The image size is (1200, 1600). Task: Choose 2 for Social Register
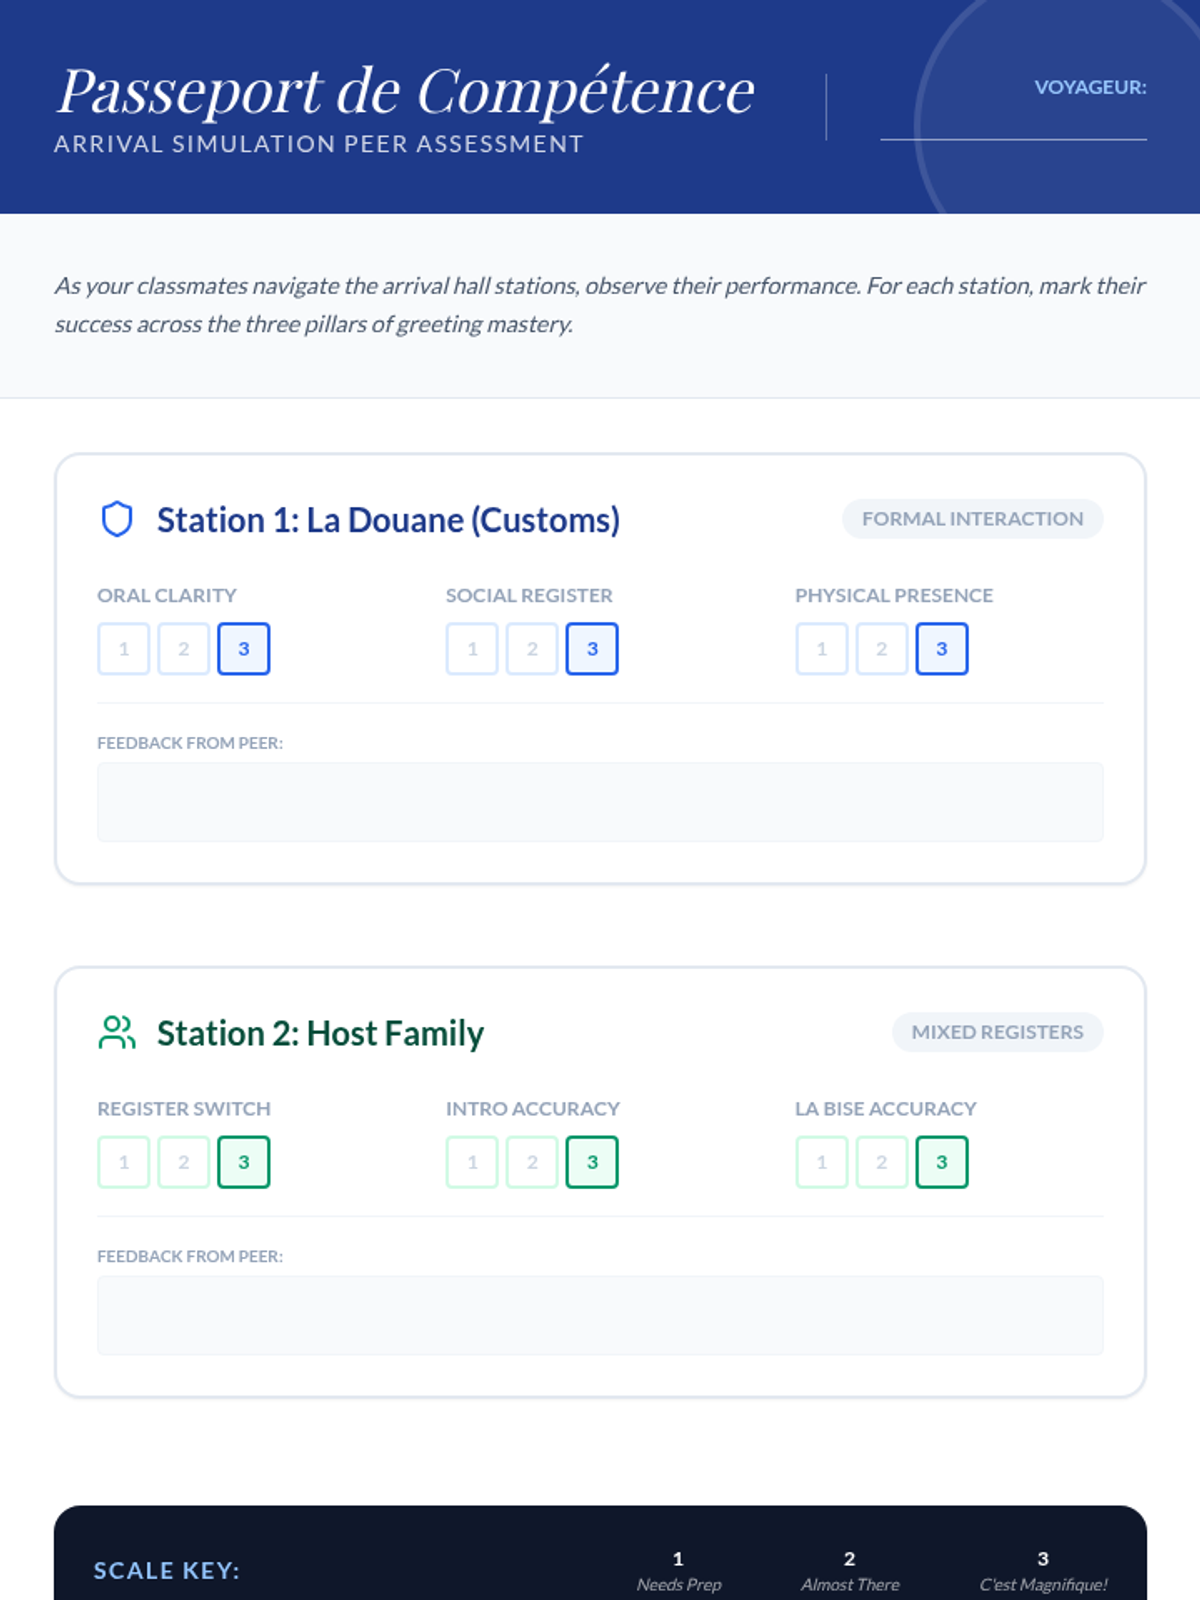pyautogui.click(x=532, y=649)
